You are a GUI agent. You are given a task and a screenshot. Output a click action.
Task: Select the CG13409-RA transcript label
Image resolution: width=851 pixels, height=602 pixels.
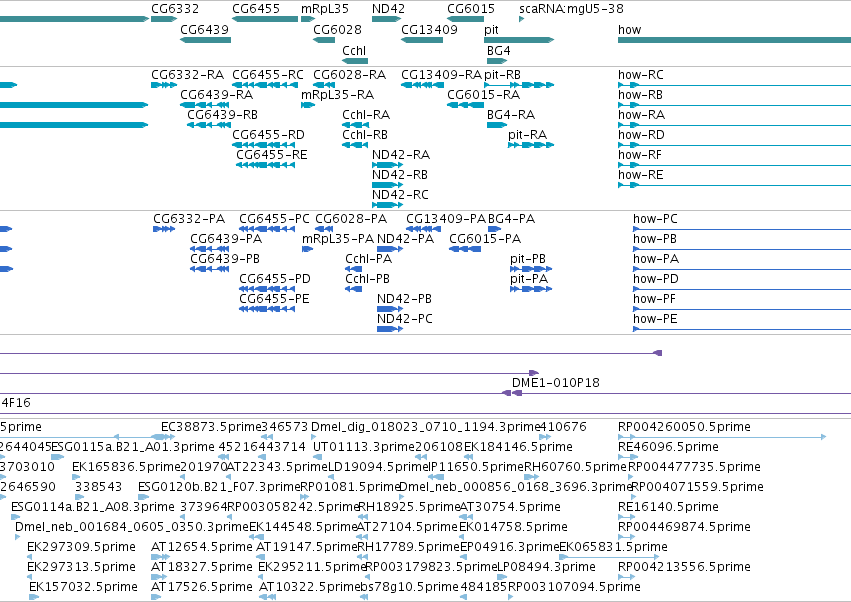(x=441, y=74)
